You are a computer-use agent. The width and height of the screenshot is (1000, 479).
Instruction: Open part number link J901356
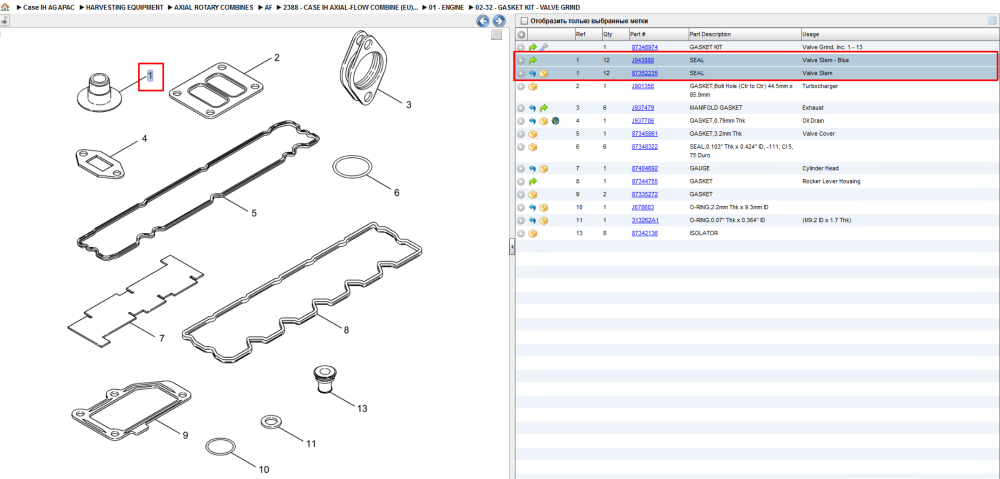click(x=642, y=86)
